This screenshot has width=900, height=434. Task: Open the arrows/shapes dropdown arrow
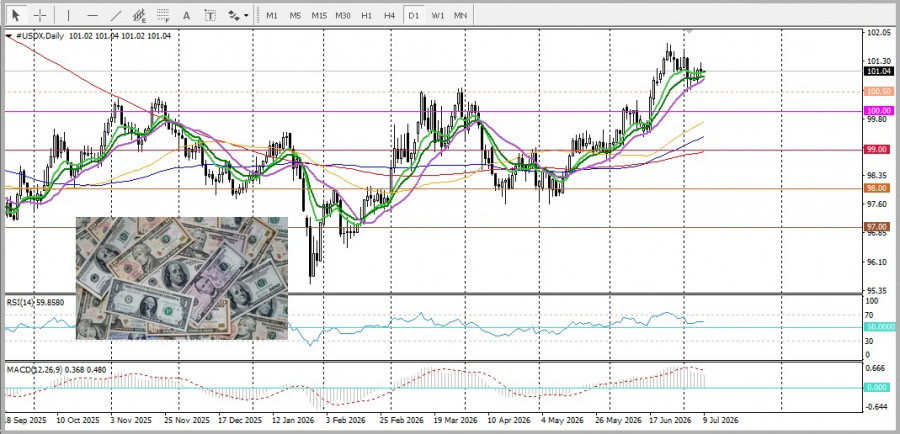[x=246, y=16]
